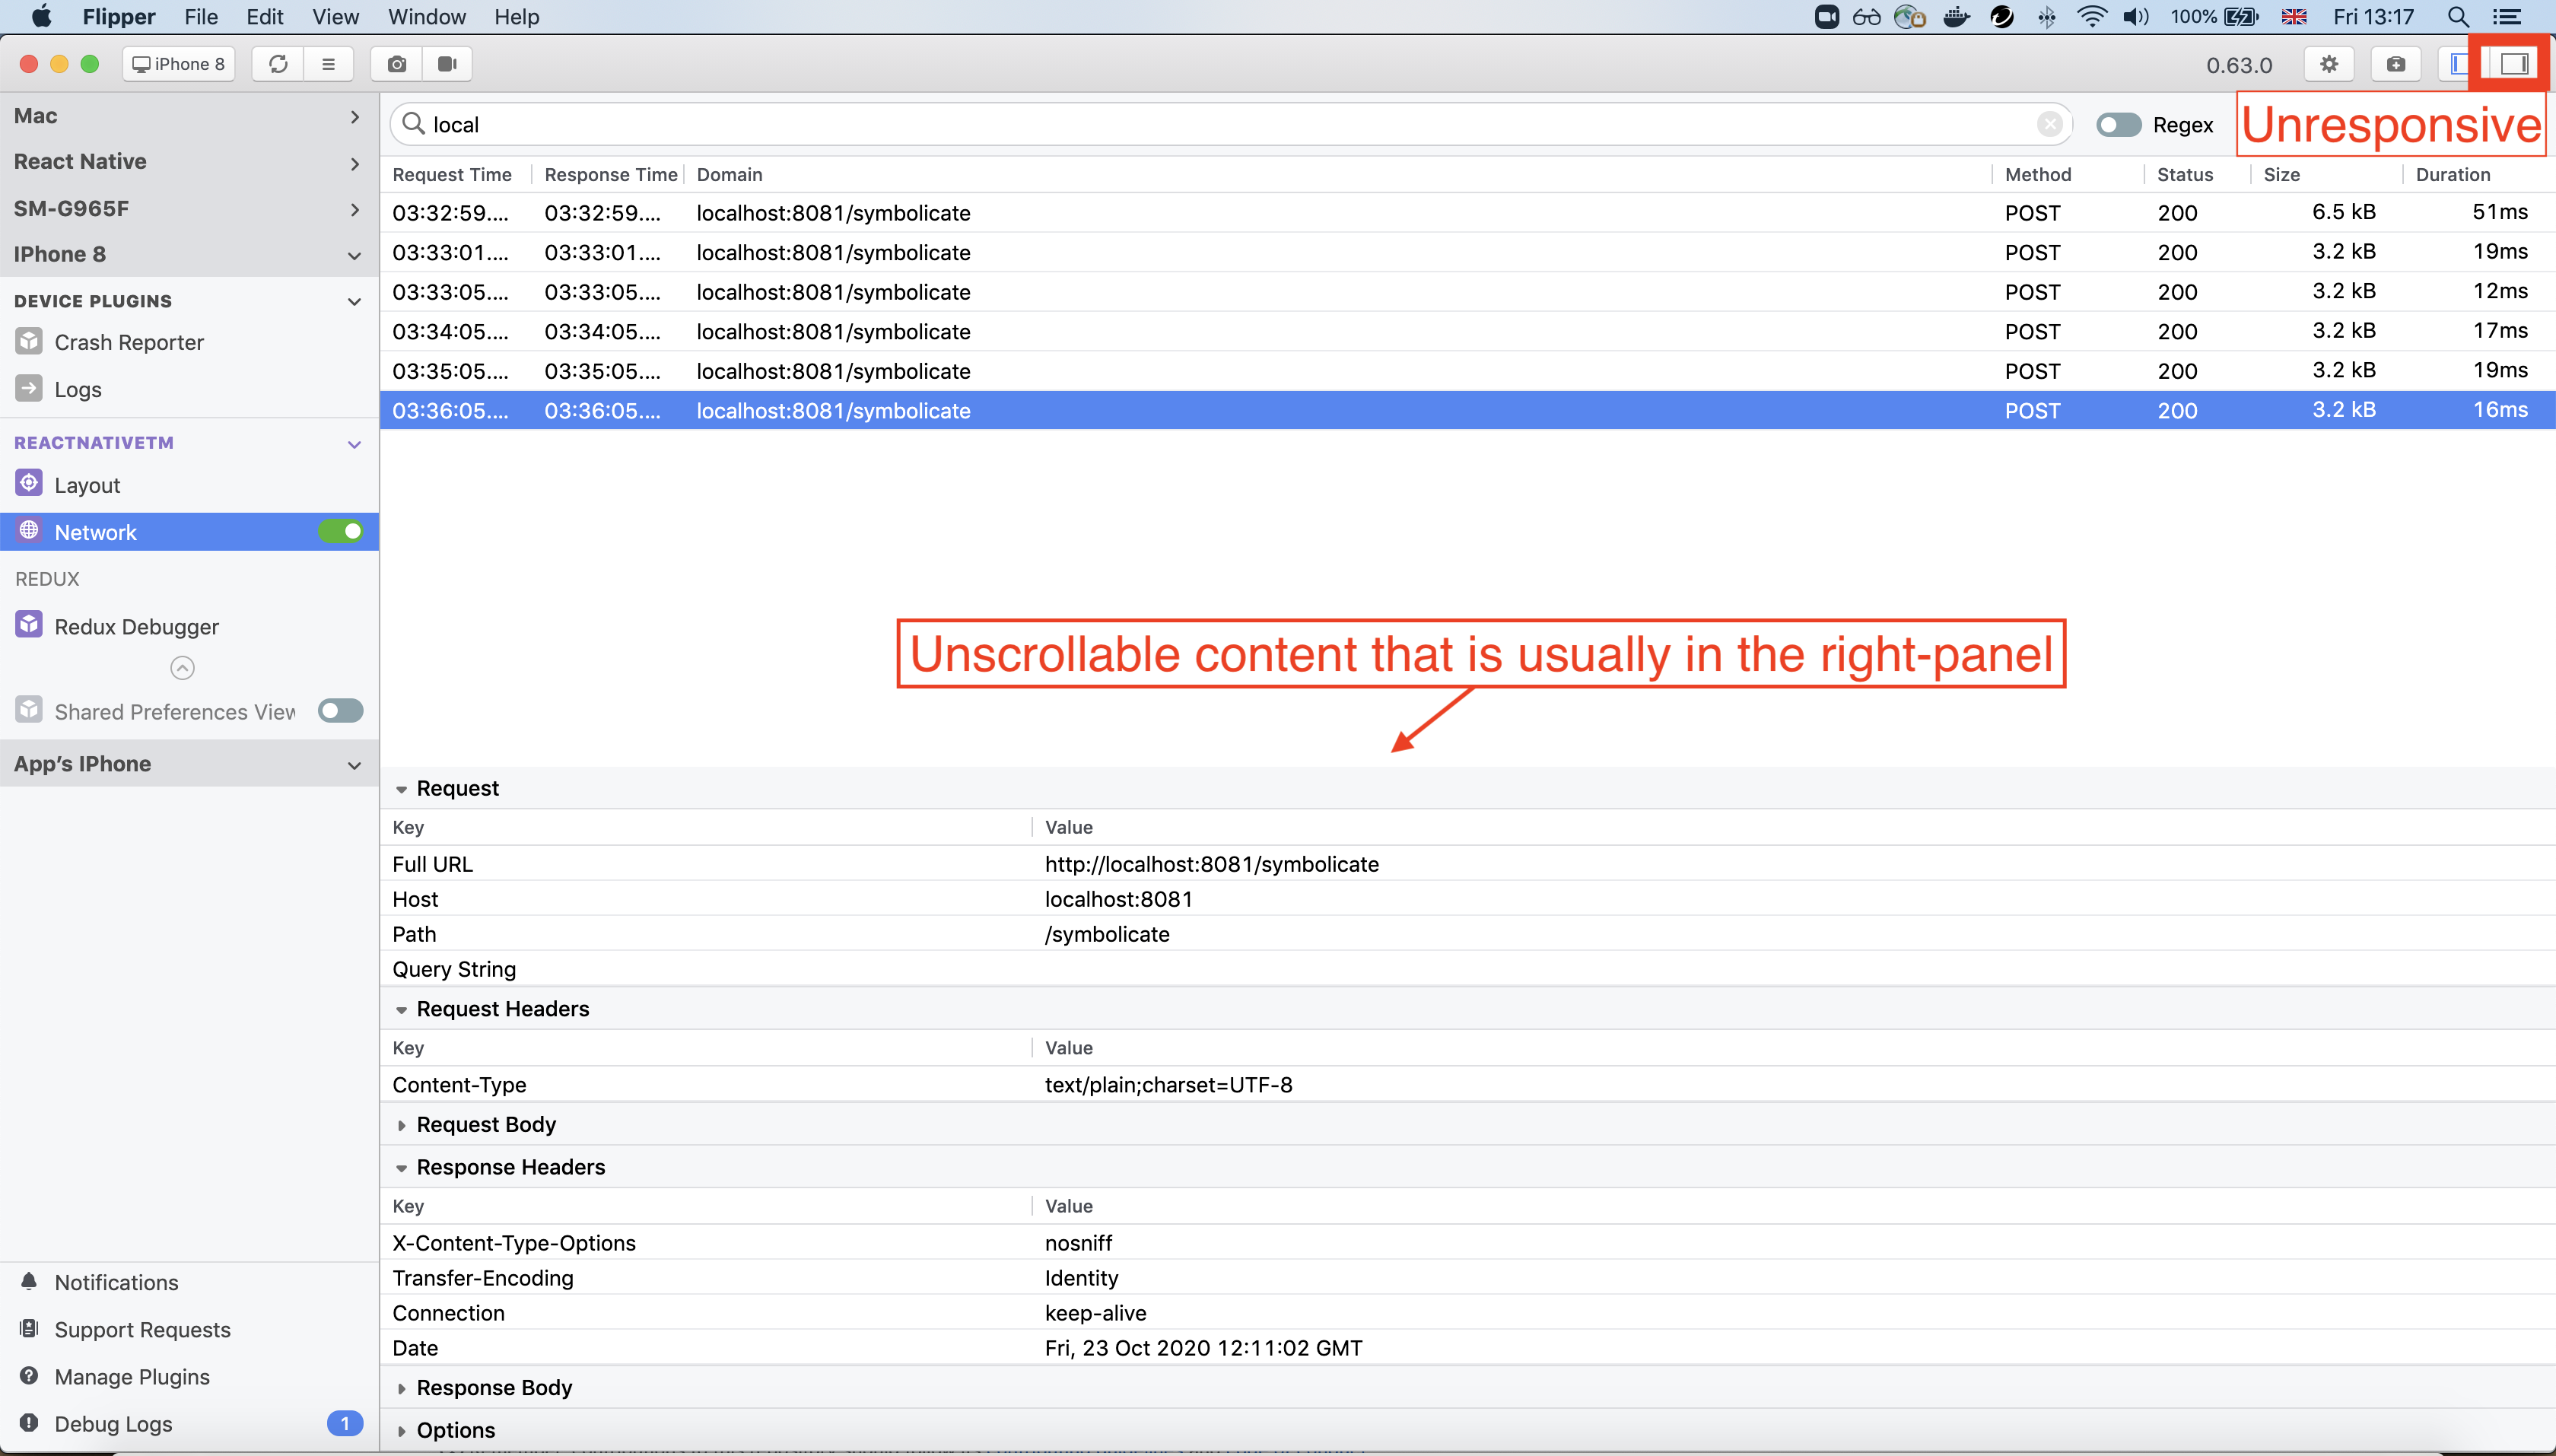Image resolution: width=2556 pixels, height=1456 pixels.
Task: Open the Redux Debugger plugin
Action: [x=136, y=625]
